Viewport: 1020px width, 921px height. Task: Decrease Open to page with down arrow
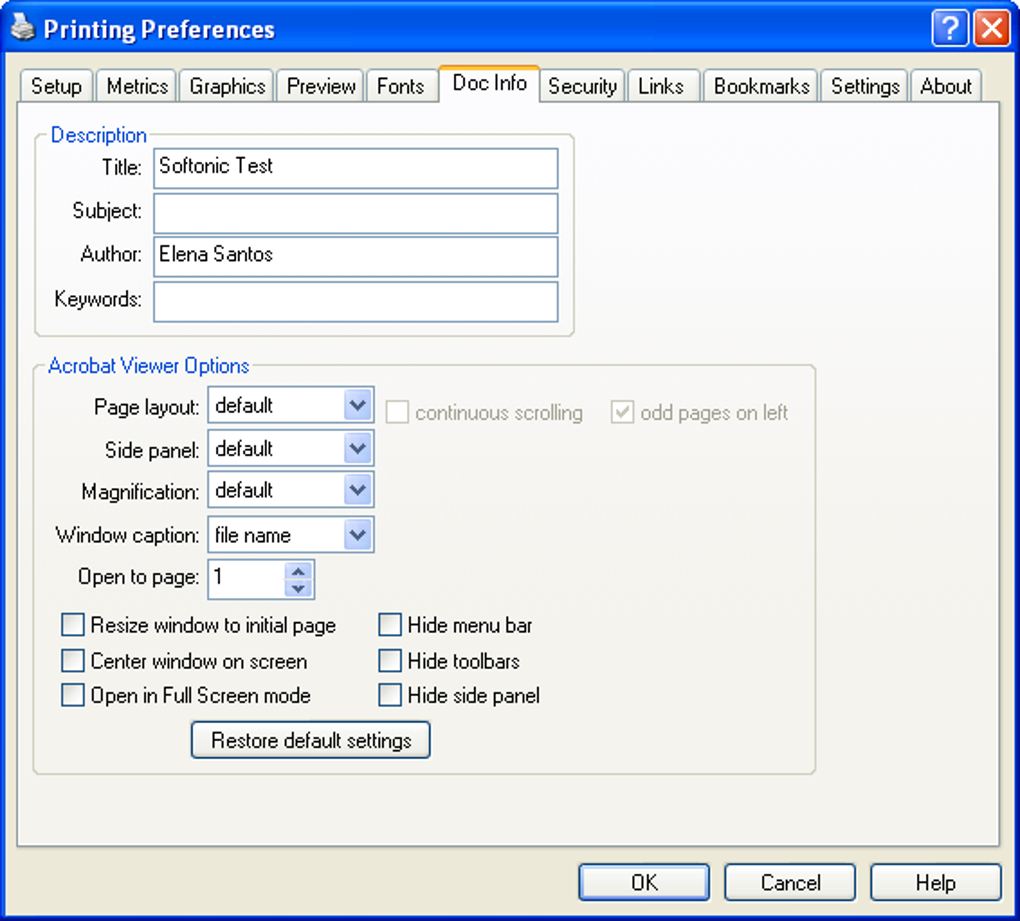pos(299,589)
